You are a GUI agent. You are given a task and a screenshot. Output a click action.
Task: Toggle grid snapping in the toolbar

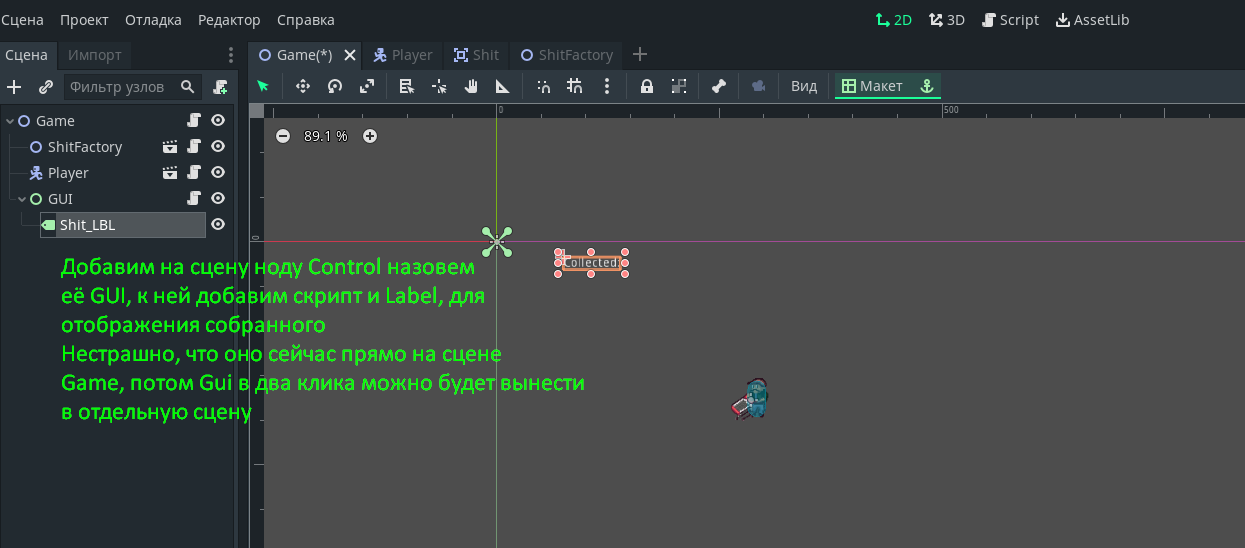(x=574, y=86)
